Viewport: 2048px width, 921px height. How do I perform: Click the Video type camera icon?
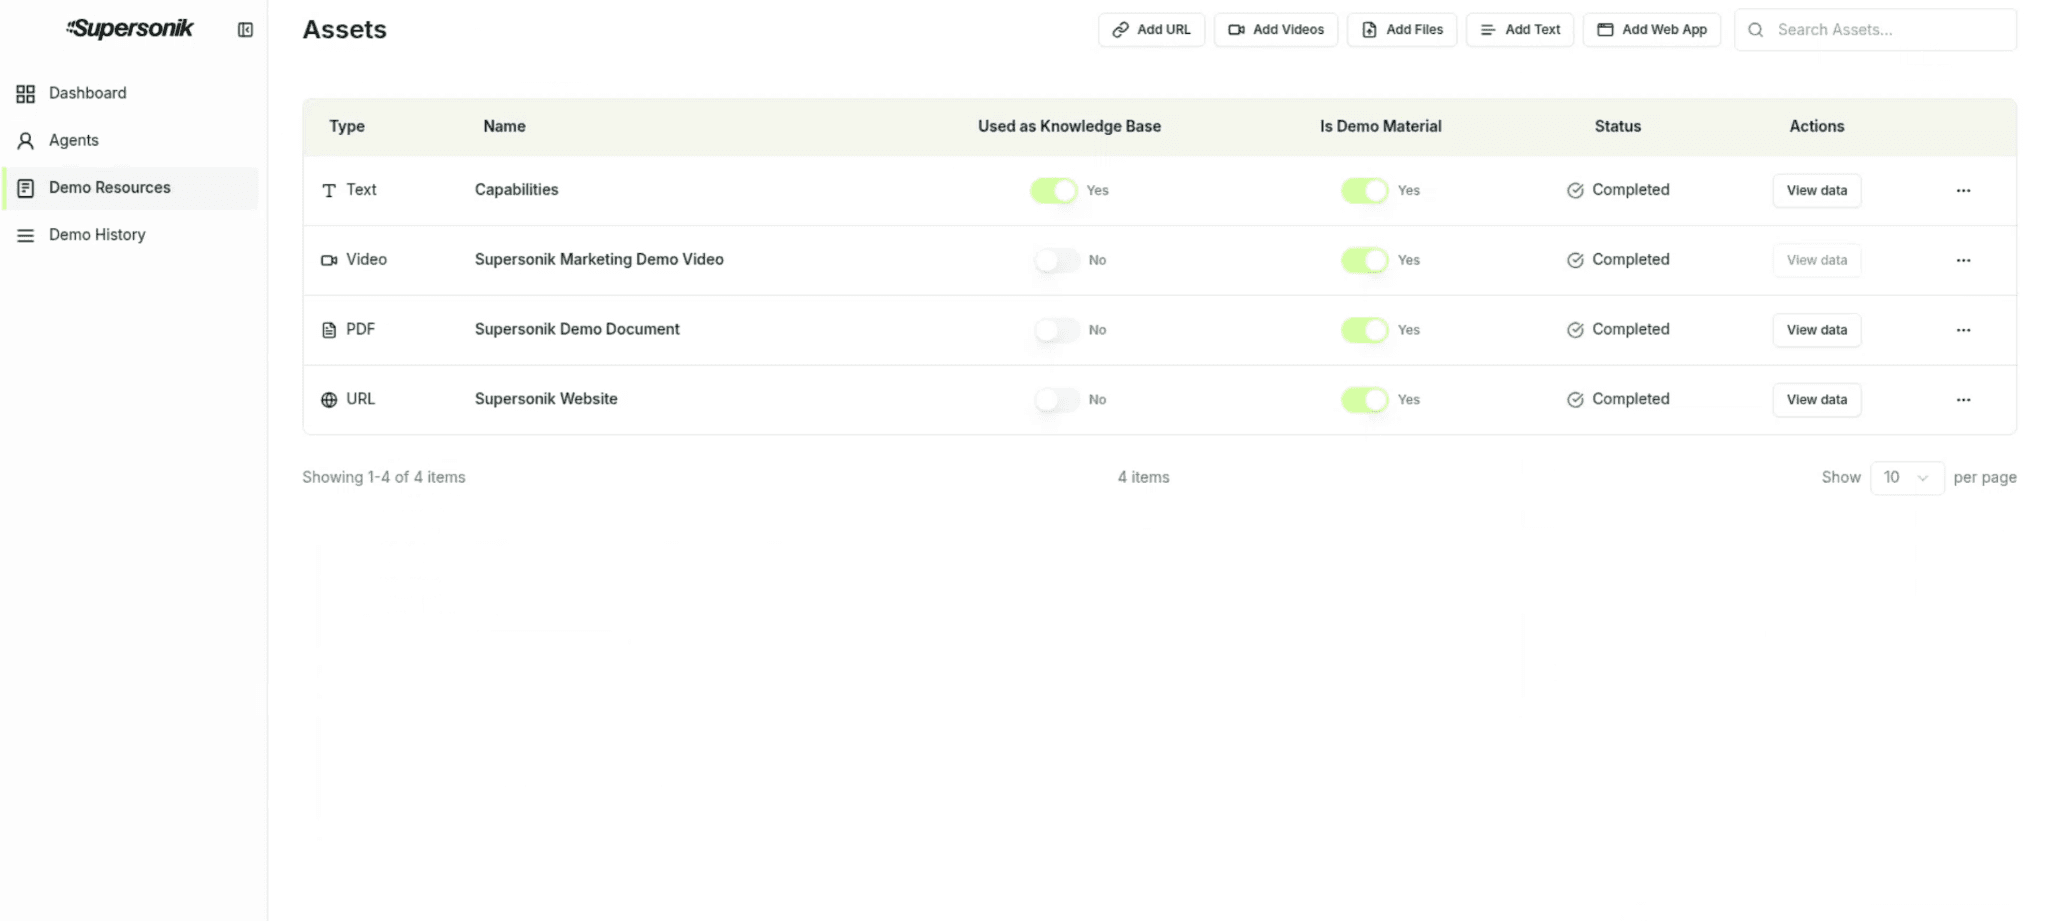click(329, 260)
